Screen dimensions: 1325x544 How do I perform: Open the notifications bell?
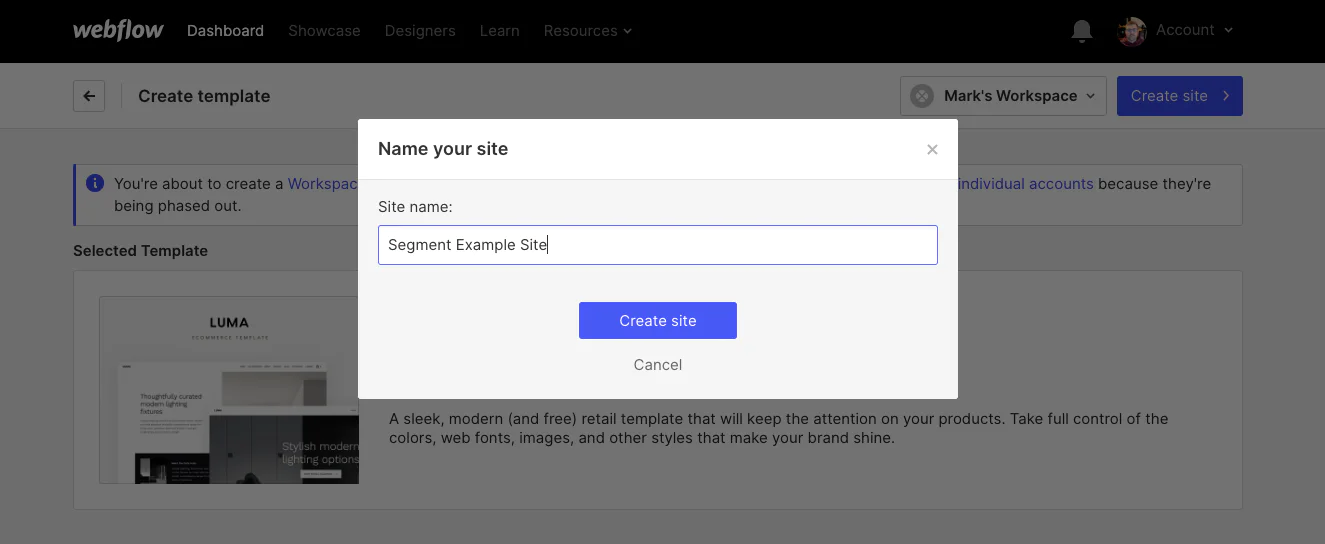click(x=1081, y=31)
